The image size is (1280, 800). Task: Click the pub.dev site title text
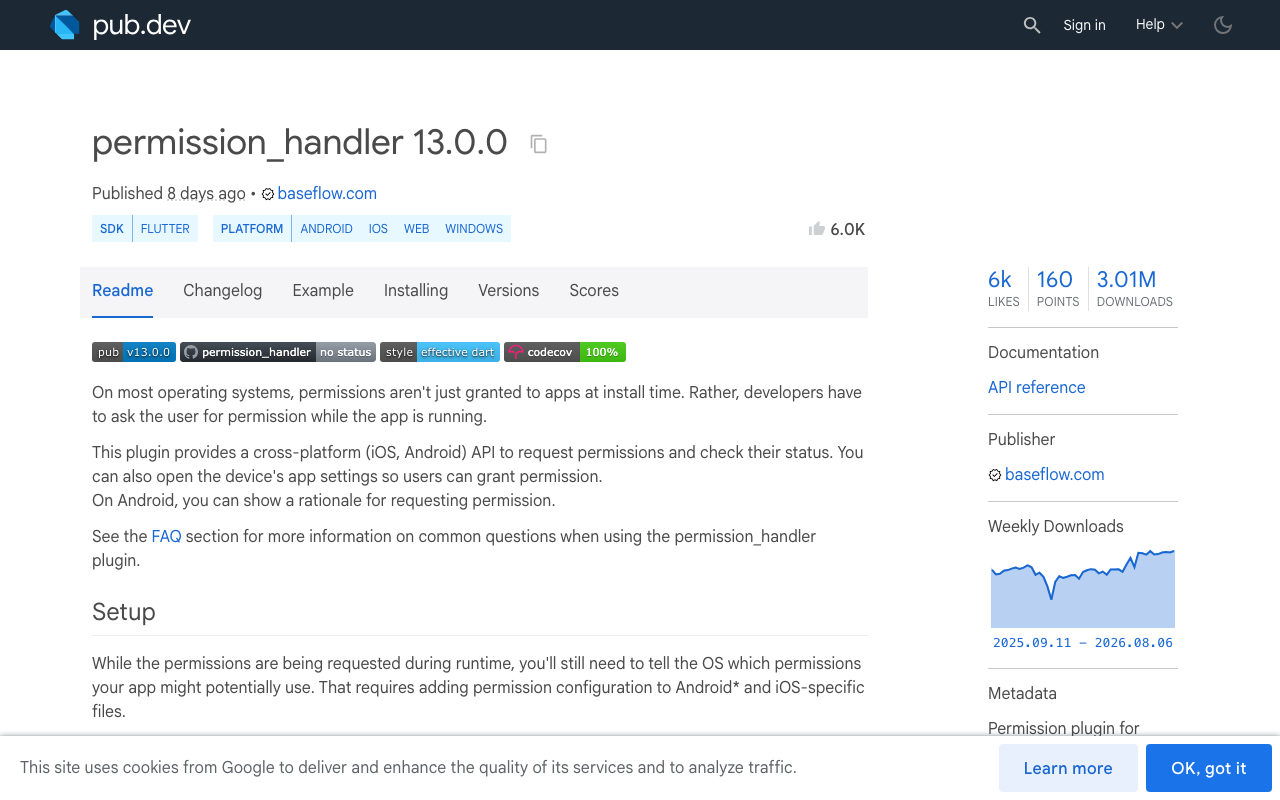coord(142,26)
